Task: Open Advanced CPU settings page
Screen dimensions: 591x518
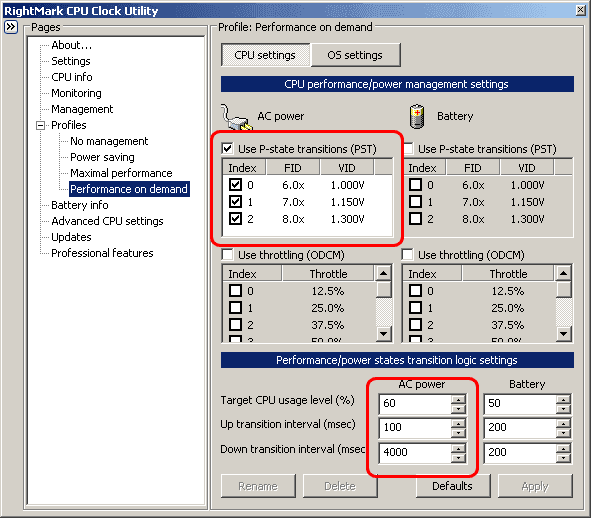Action: coord(107,221)
